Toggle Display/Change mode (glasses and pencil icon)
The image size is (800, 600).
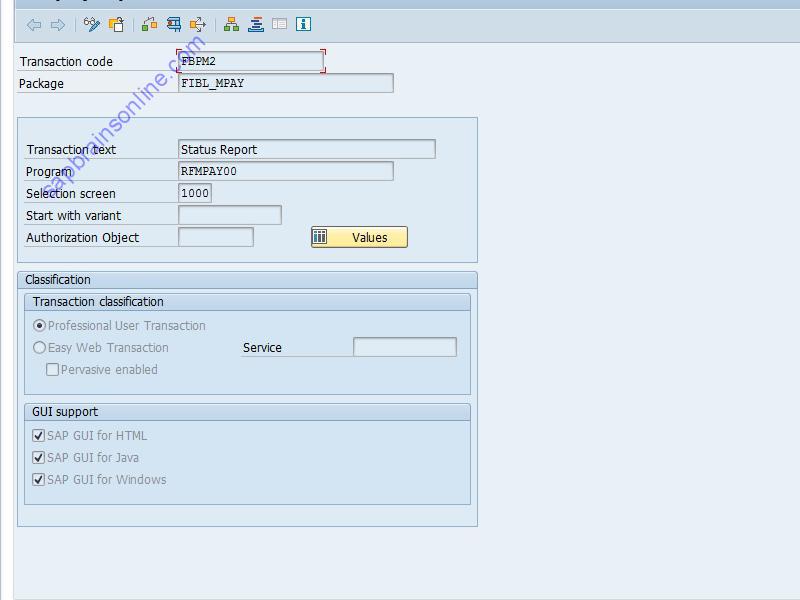[92, 24]
